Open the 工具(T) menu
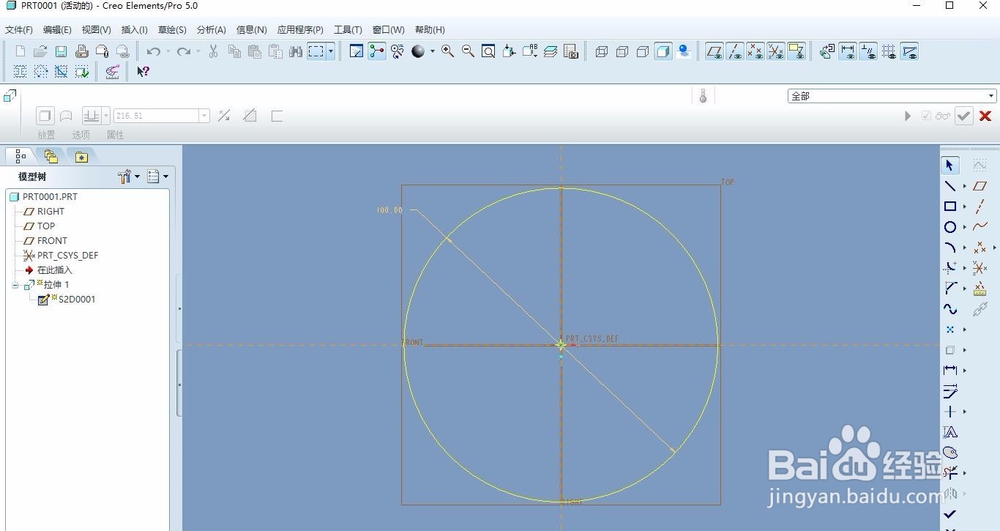The width and height of the screenshot is (1000, 531). pos(348,30)
